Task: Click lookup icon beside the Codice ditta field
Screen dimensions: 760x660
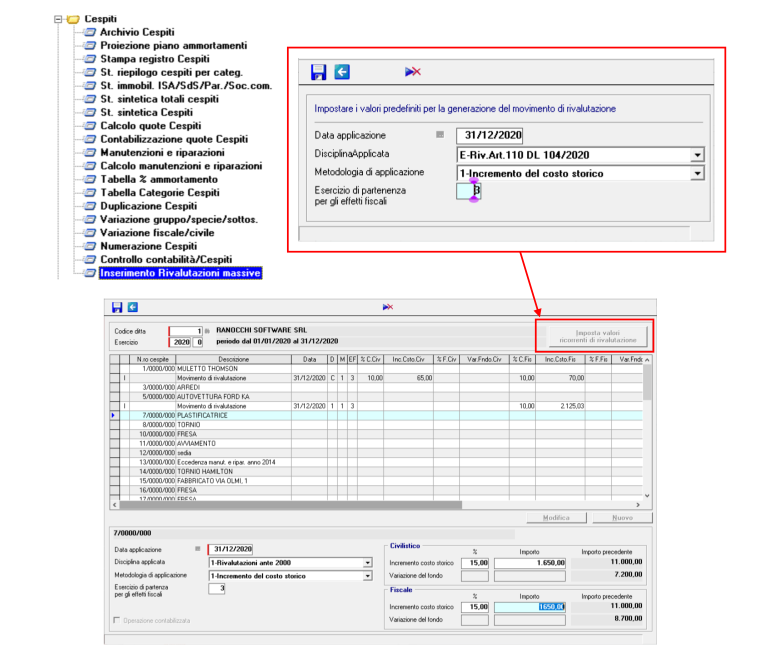Action: click(207, 331)
